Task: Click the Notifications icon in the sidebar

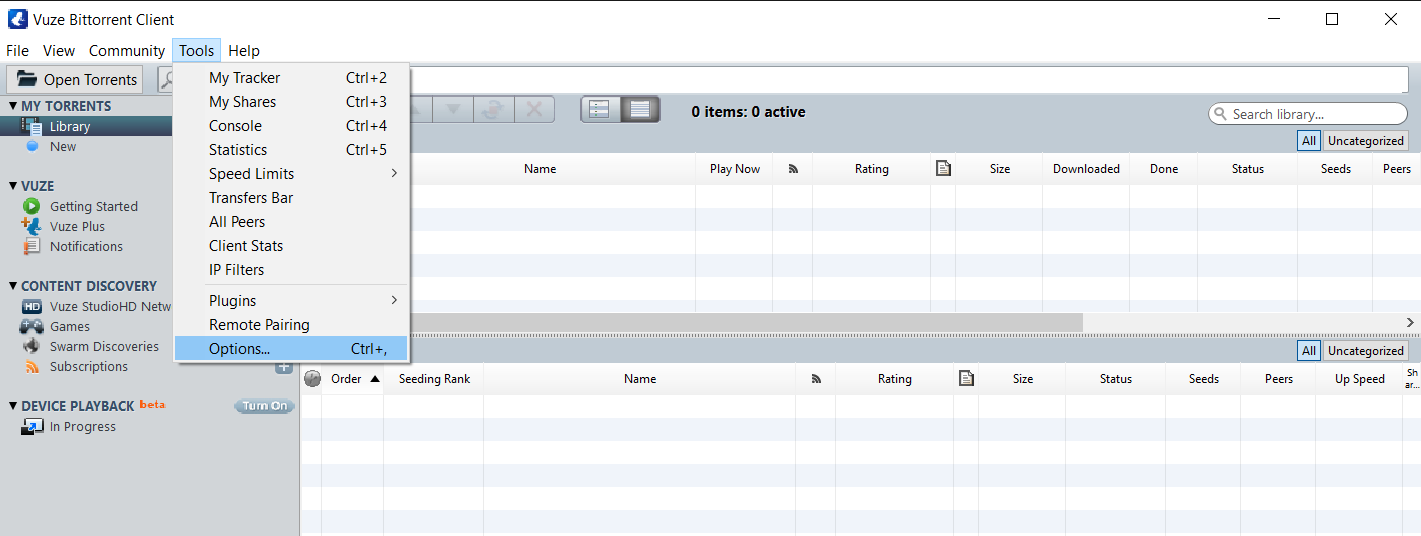Action: pyautogui.click(x=32, y=246)
